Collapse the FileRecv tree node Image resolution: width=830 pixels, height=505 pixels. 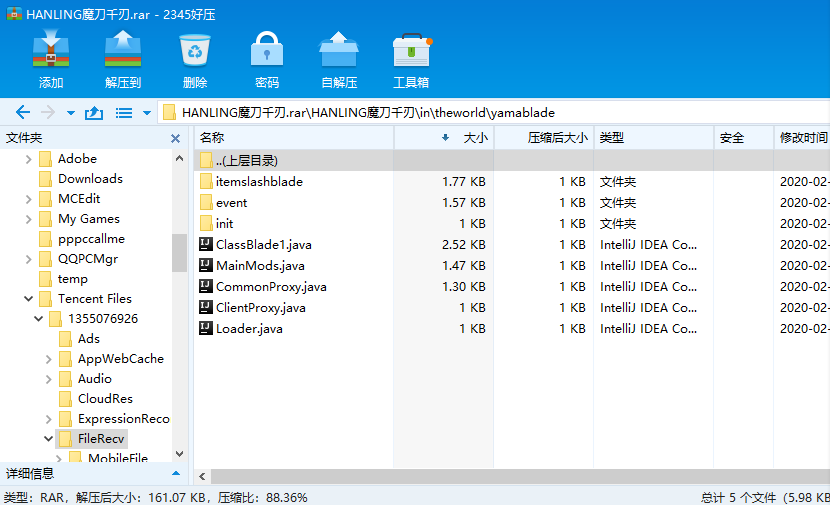pyautogui.click(x=49, y=439)
